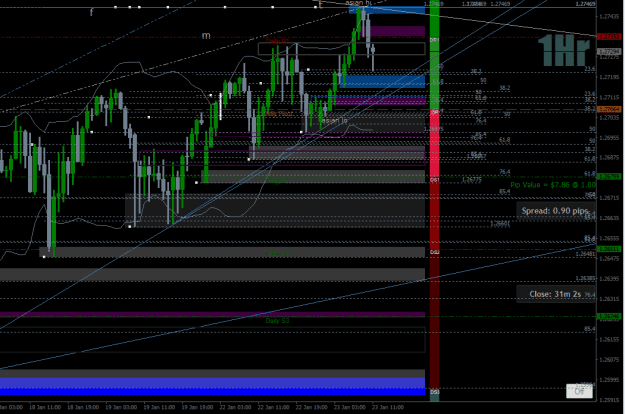Select the blue zone at chart bottom

212,387
